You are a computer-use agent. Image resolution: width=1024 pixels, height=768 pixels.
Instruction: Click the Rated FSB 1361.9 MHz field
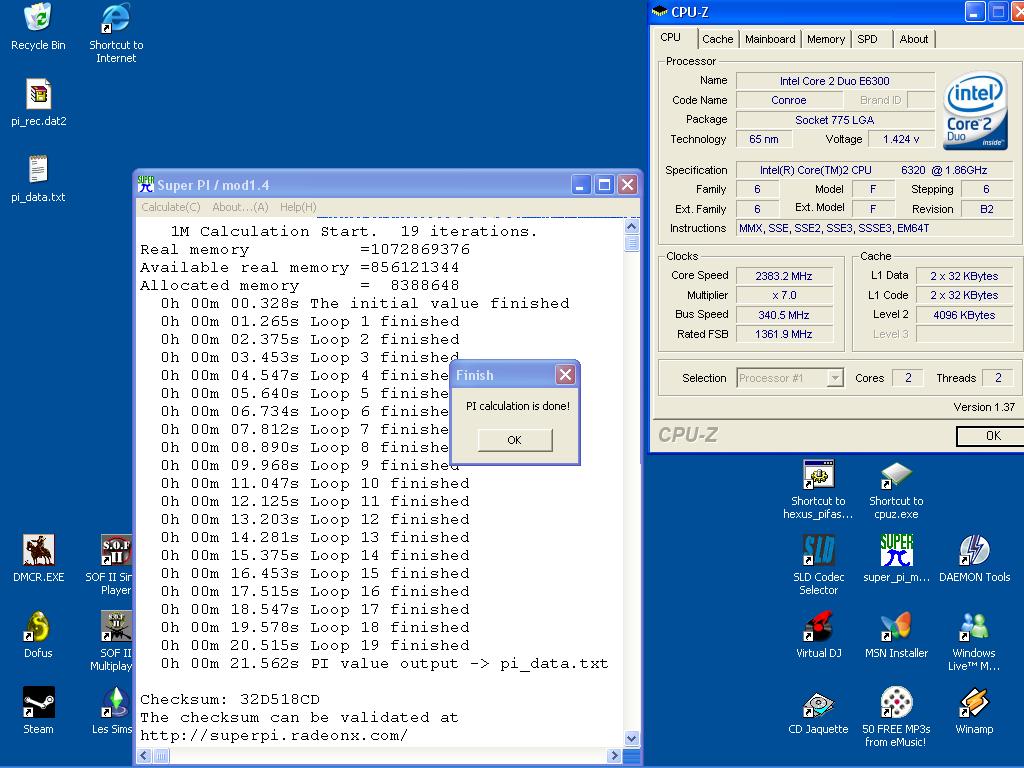point(784,334)
